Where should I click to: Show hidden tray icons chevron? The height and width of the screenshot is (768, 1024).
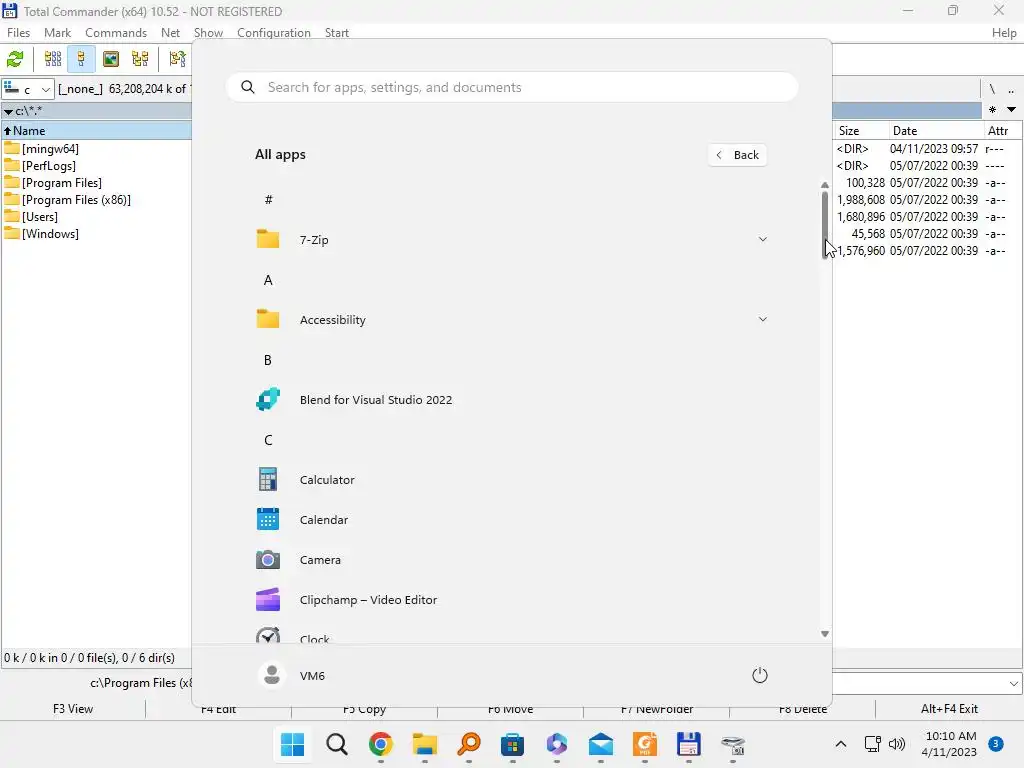(x=841, y=744)
